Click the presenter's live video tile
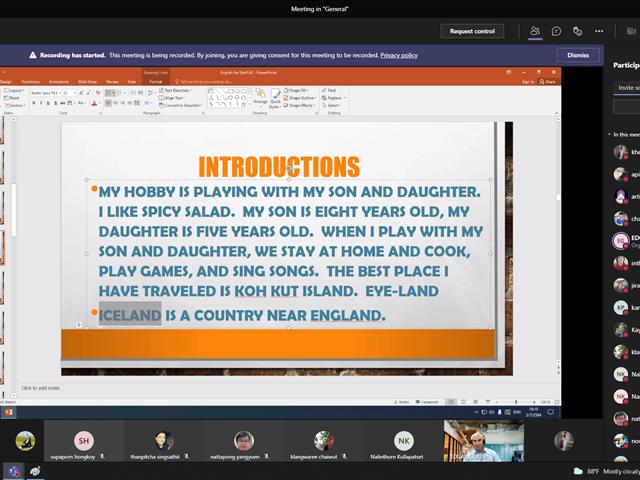The image size is (640, 480). pyautogui.click(x=484, y=441)
